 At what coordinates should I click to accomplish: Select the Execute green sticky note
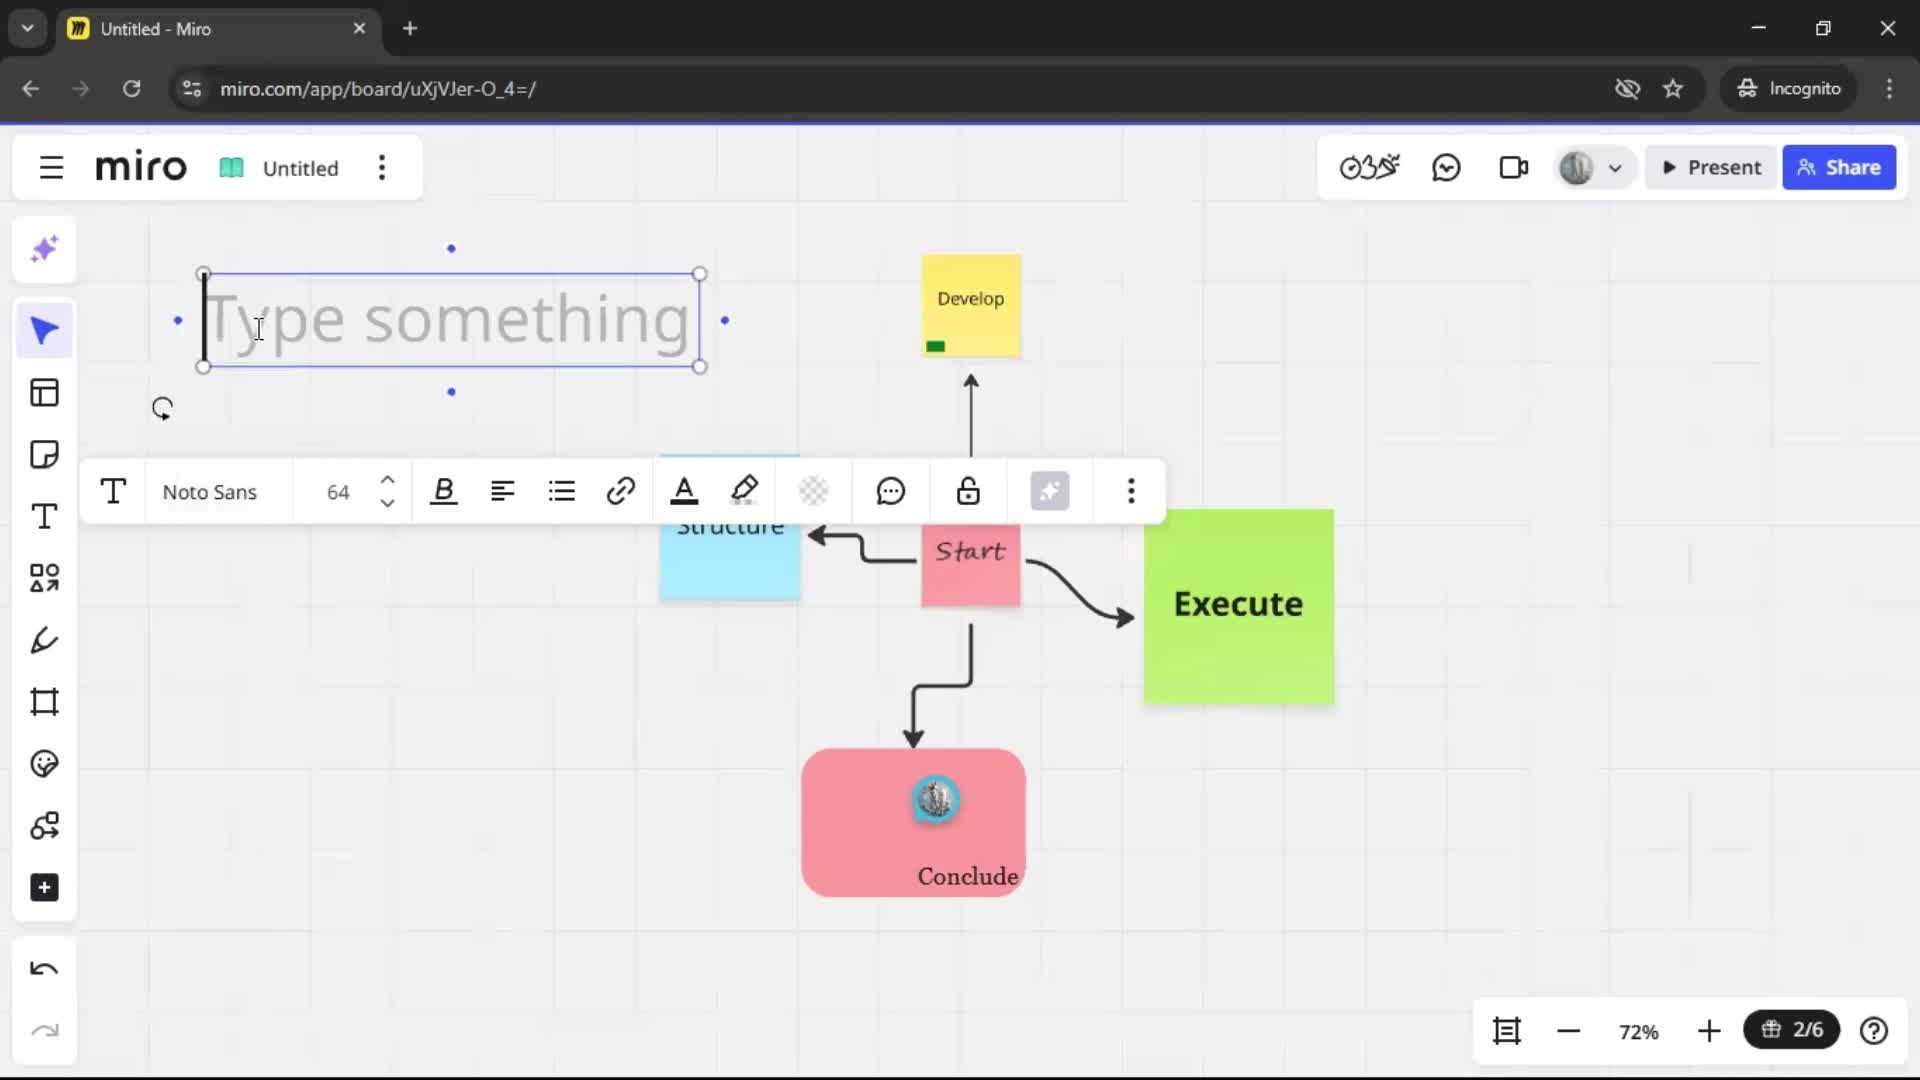click(1239, 607)
